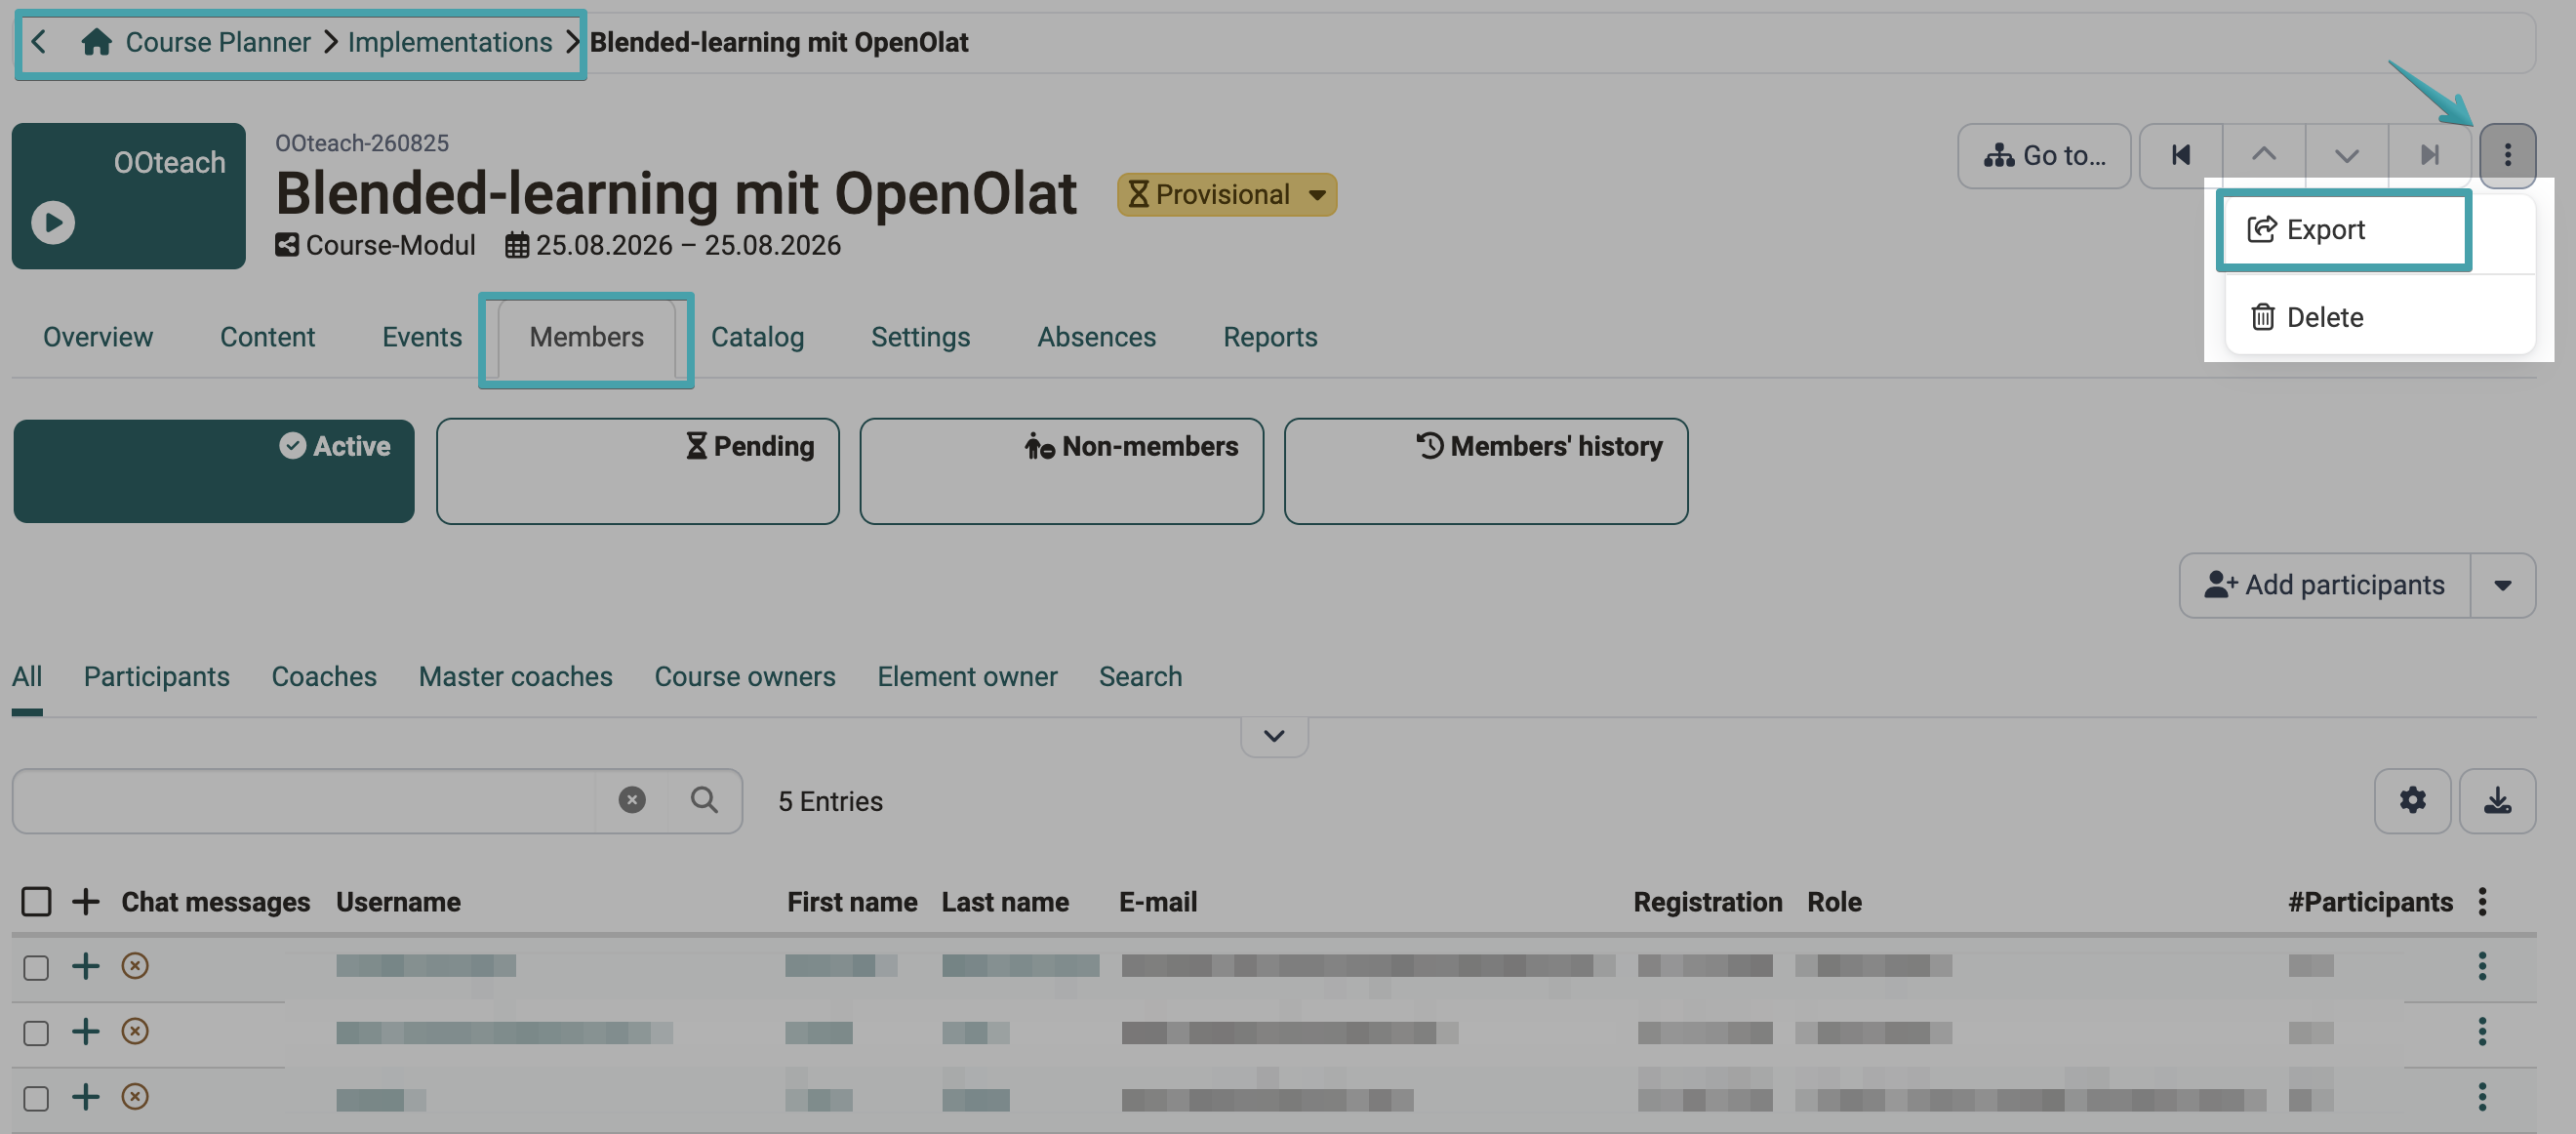
Task: Switch to the Settings tab
Action: pos(920,337)
